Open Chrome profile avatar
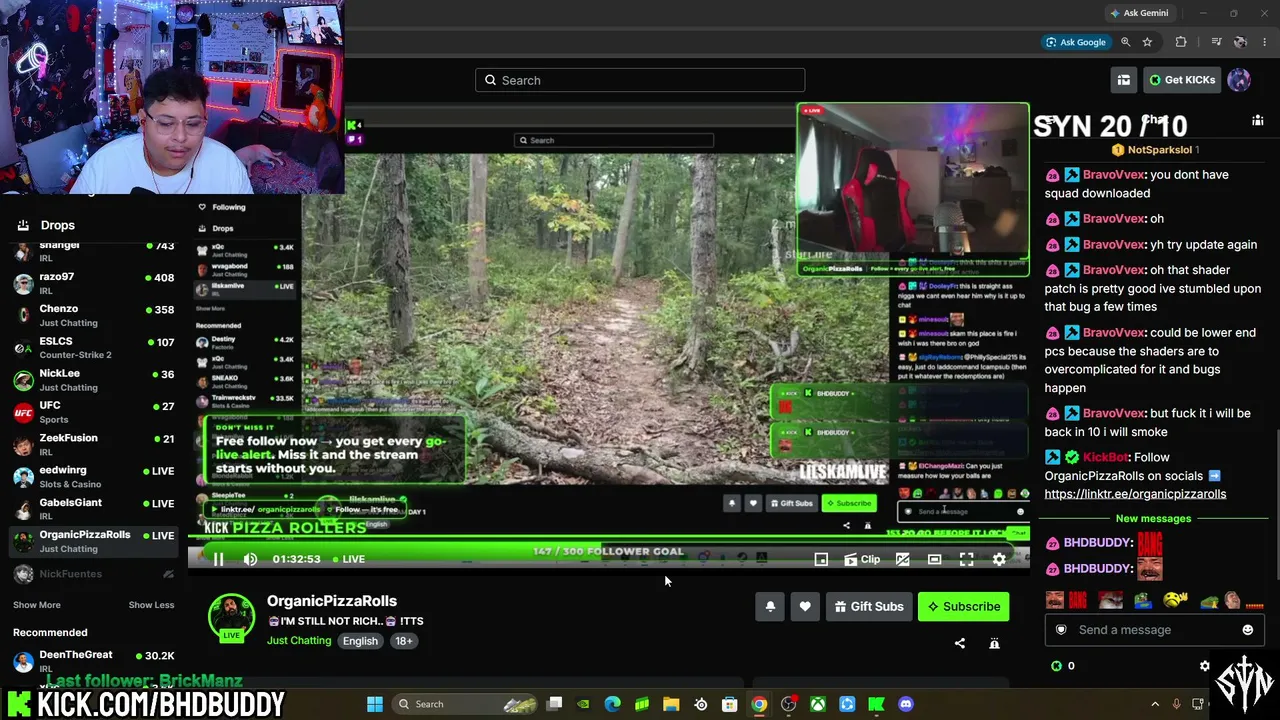This screenshot has height=720, width=1280. (x=1240, y=42)
